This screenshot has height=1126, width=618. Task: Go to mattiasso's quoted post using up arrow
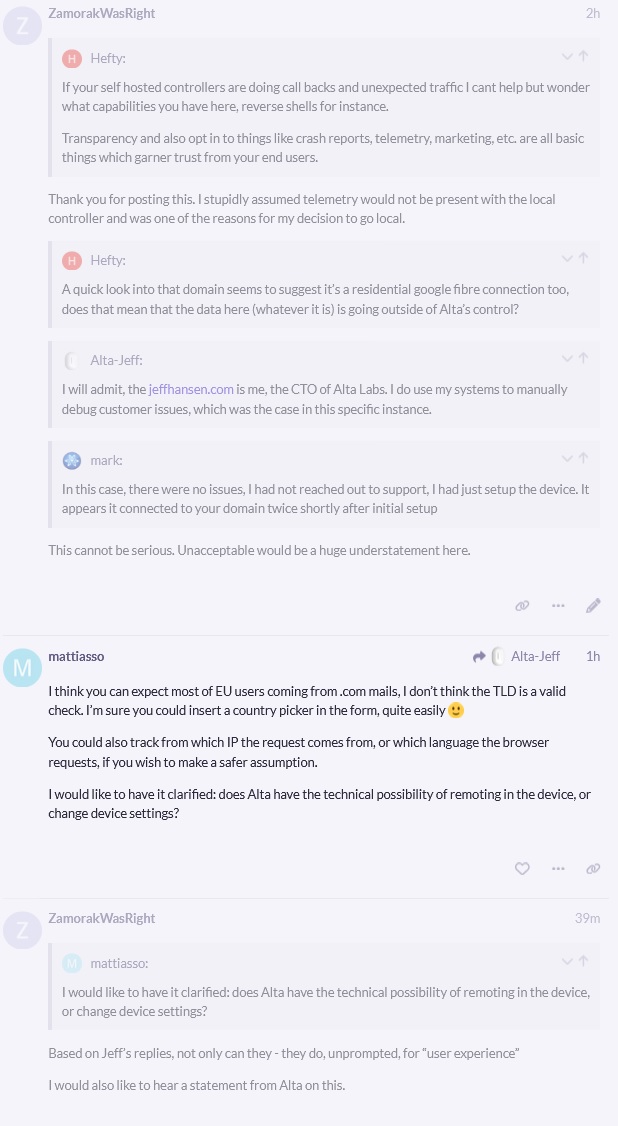(583, 962)
